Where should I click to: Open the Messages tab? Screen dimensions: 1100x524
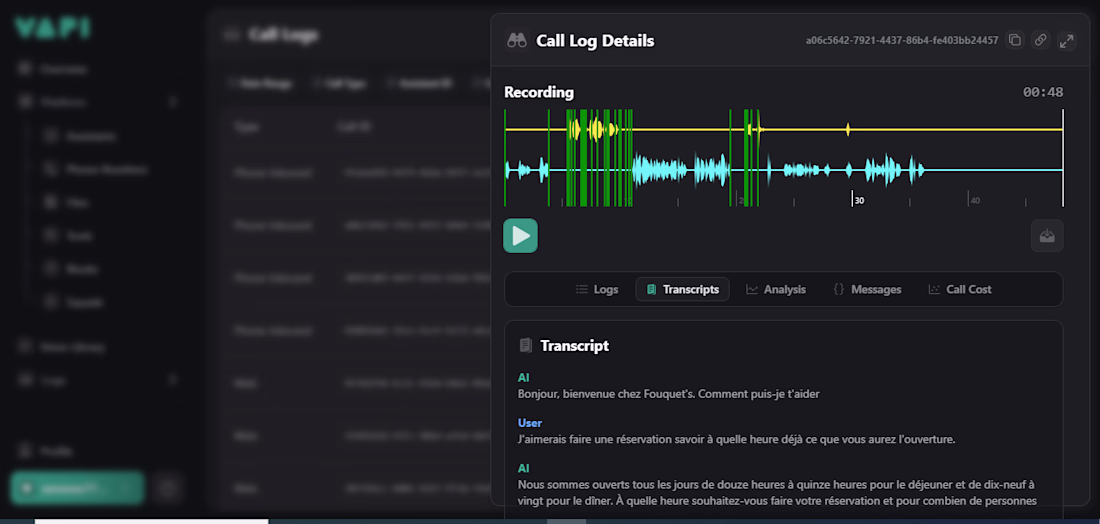click(867, 289)
